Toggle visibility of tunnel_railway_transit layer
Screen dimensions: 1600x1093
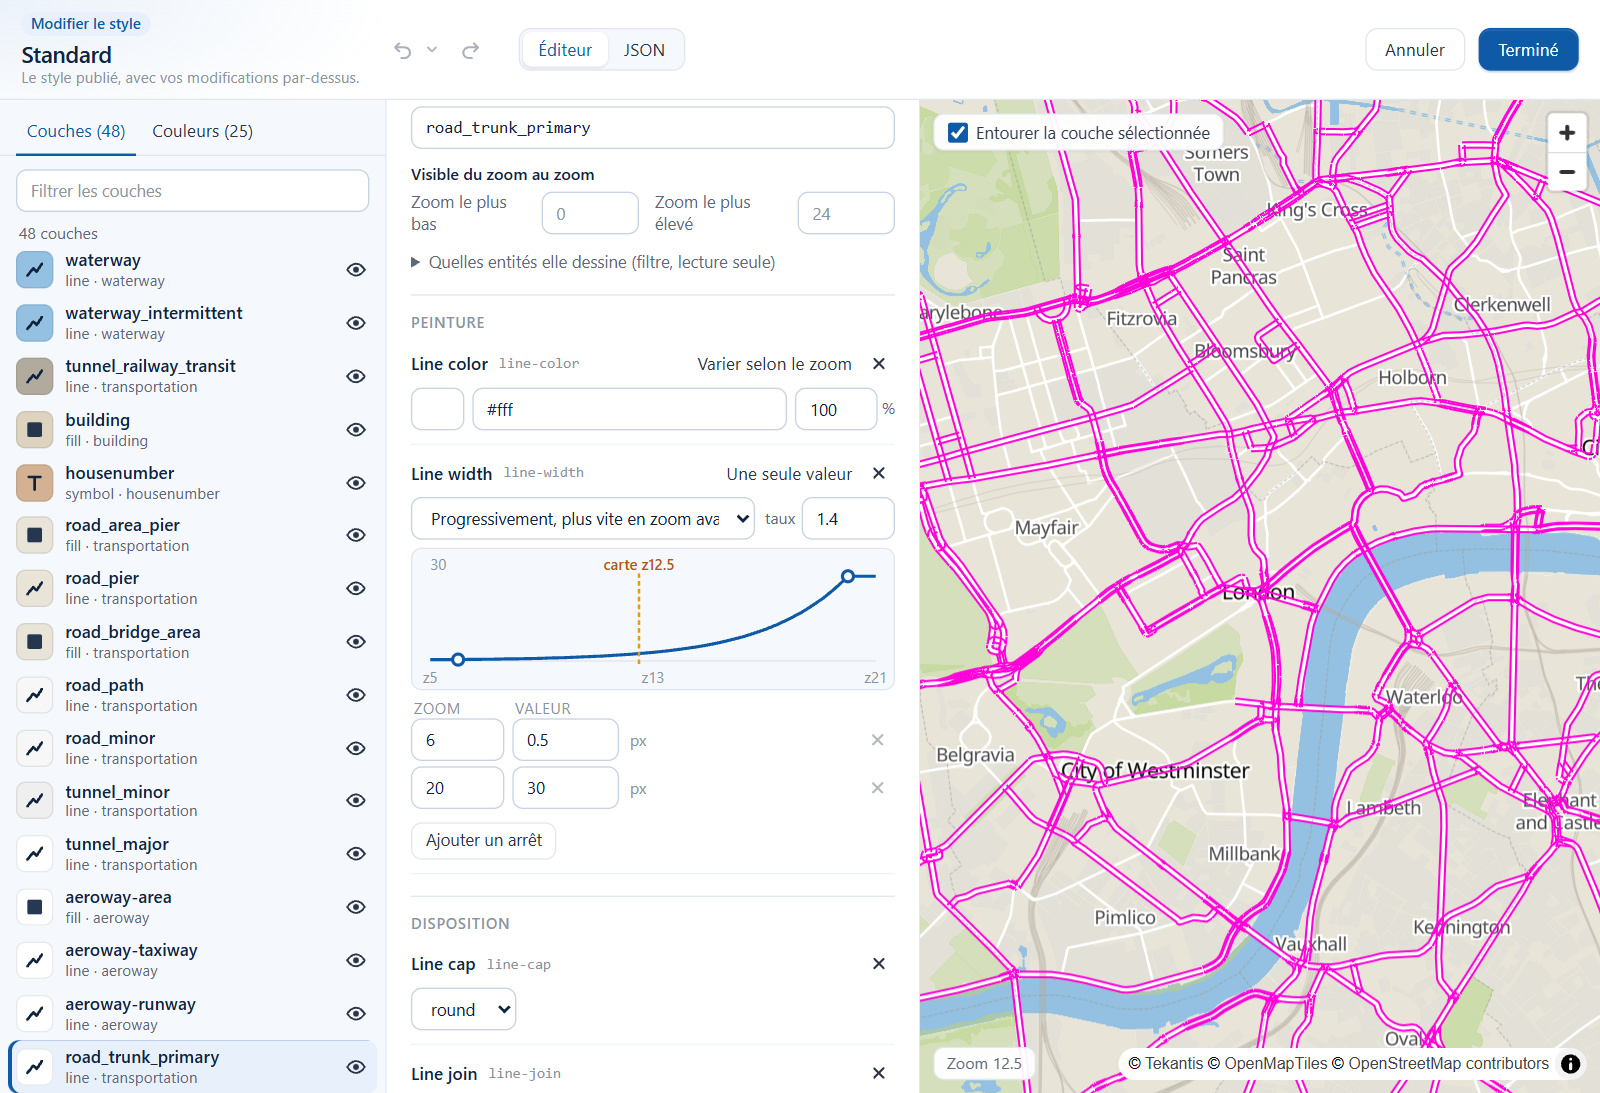tap(356, 376)
